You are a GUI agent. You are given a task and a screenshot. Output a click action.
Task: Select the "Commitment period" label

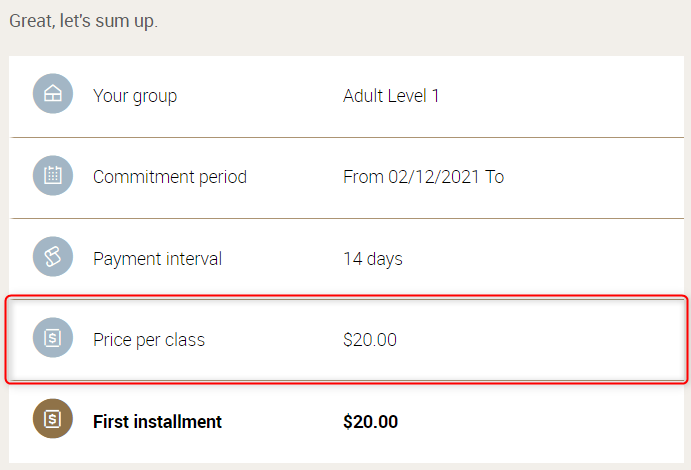[170, 177]
